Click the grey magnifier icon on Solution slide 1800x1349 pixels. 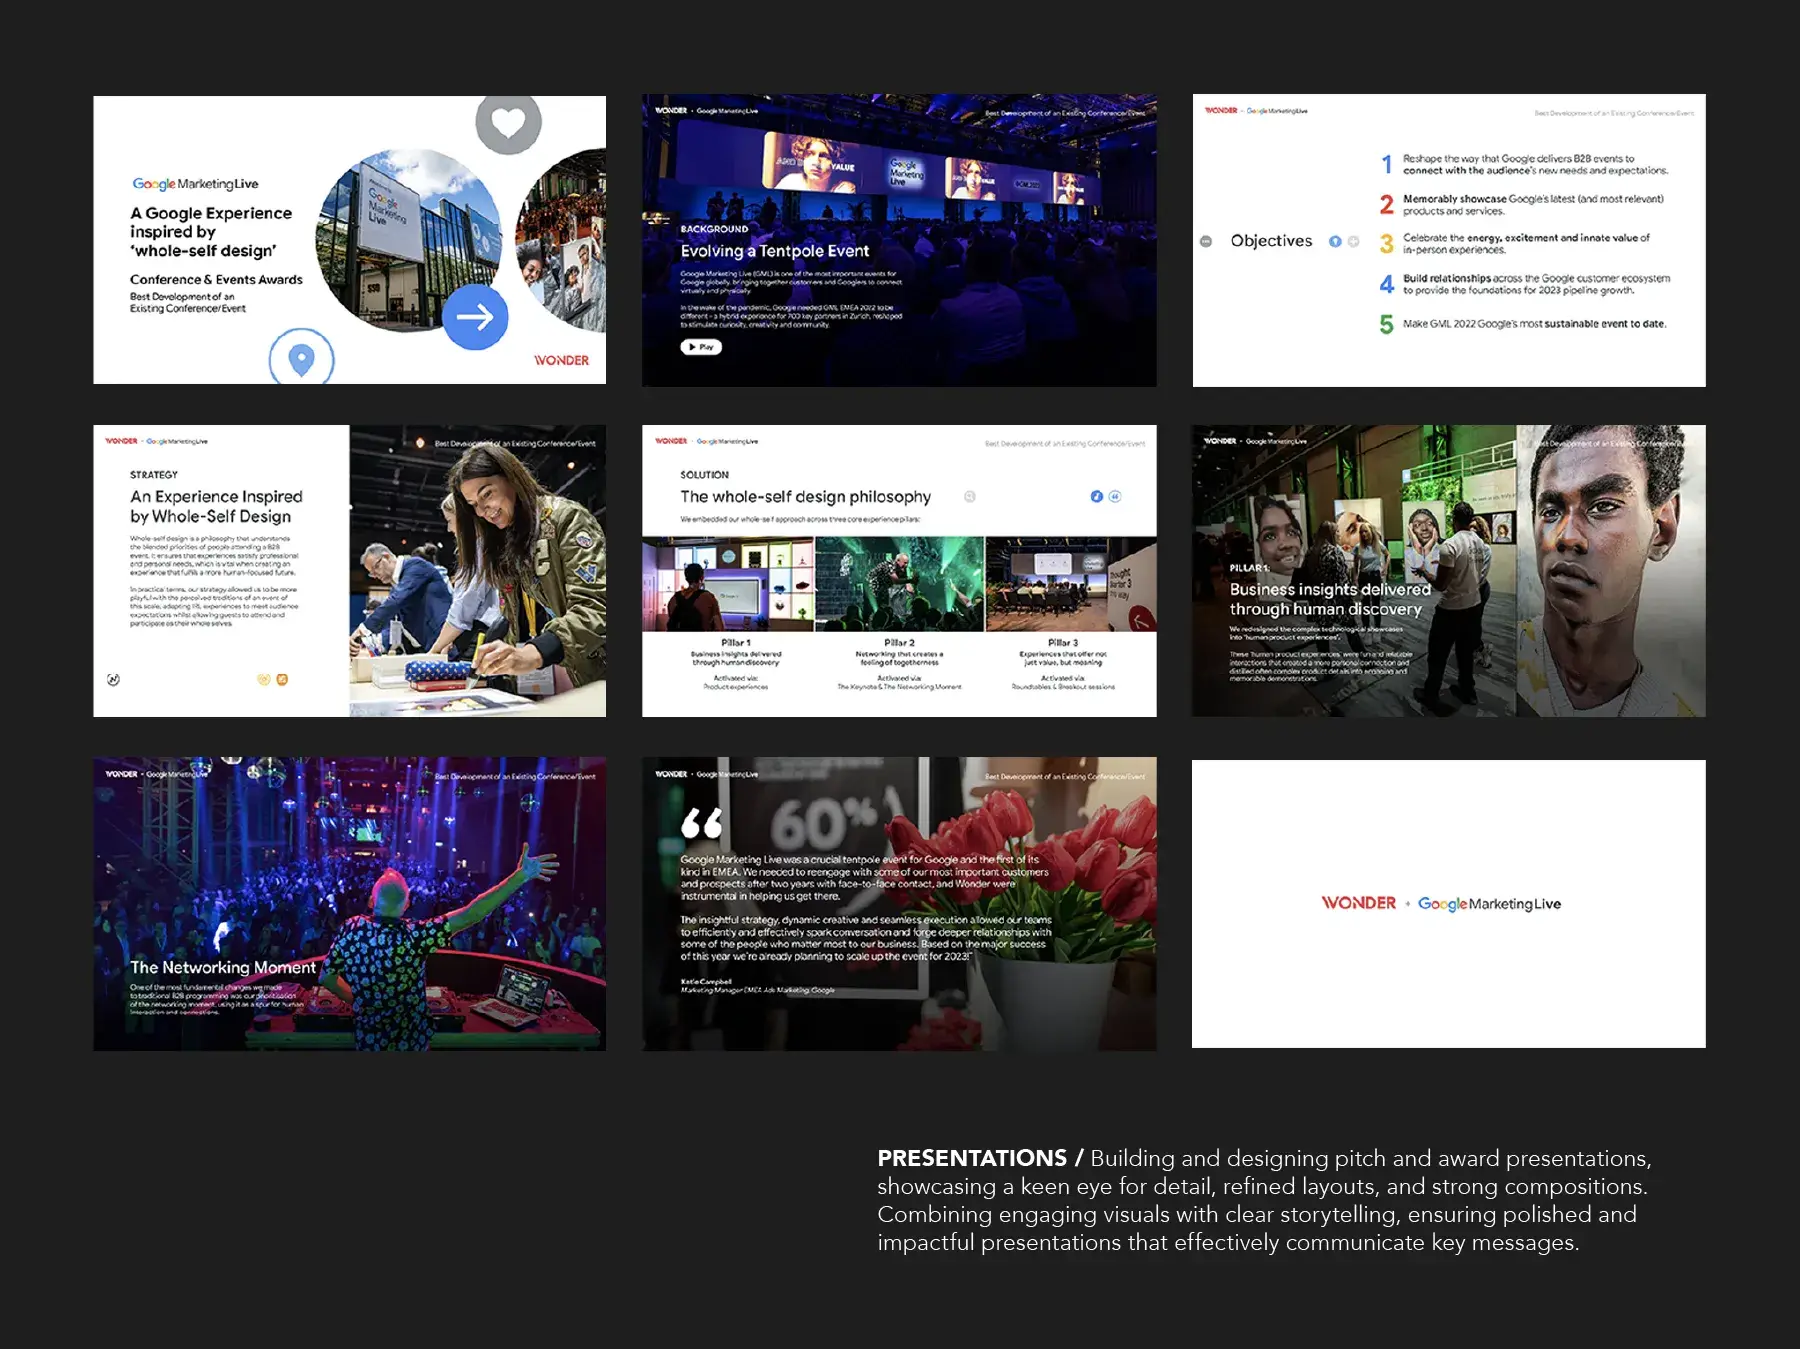[x=969, y=497]
